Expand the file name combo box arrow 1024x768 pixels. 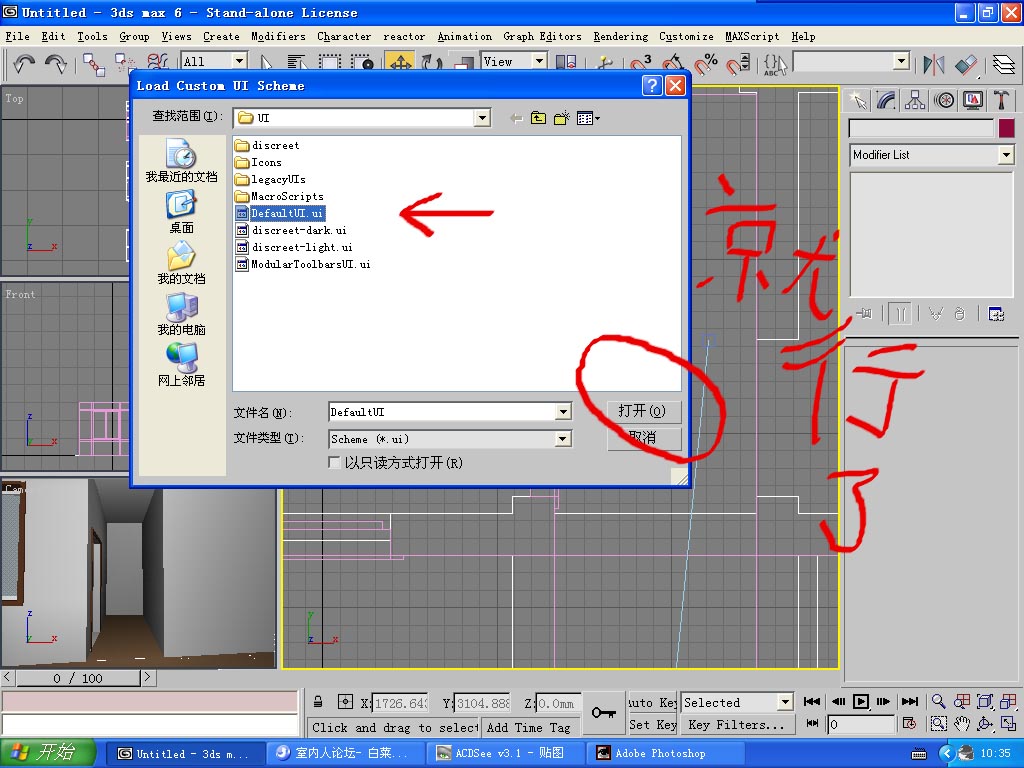[x=563, y=411]
